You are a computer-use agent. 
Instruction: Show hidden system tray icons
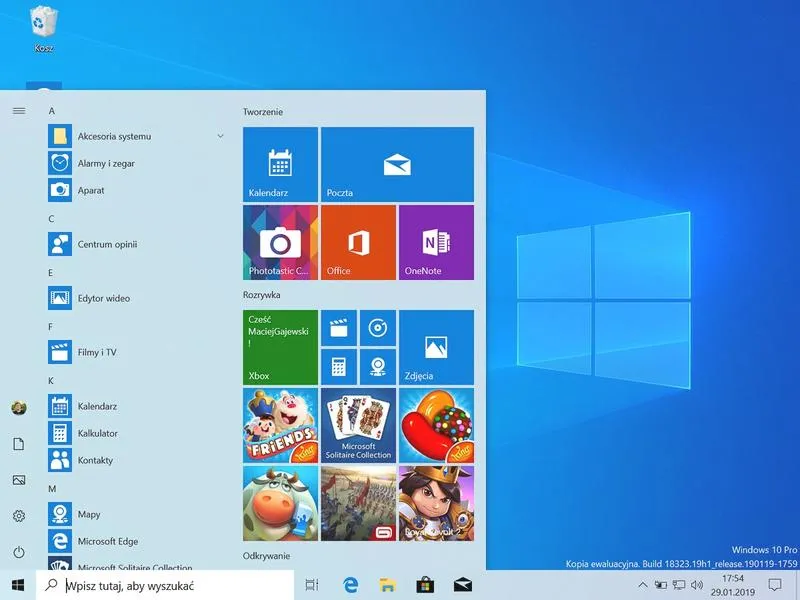(643, 585)
